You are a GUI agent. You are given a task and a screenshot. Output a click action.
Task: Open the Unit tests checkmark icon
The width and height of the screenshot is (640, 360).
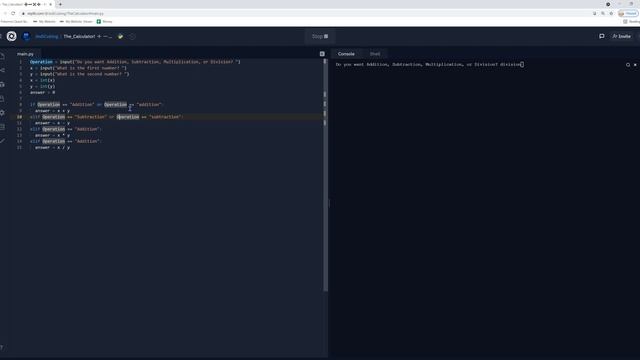click(x=2, y=141)
